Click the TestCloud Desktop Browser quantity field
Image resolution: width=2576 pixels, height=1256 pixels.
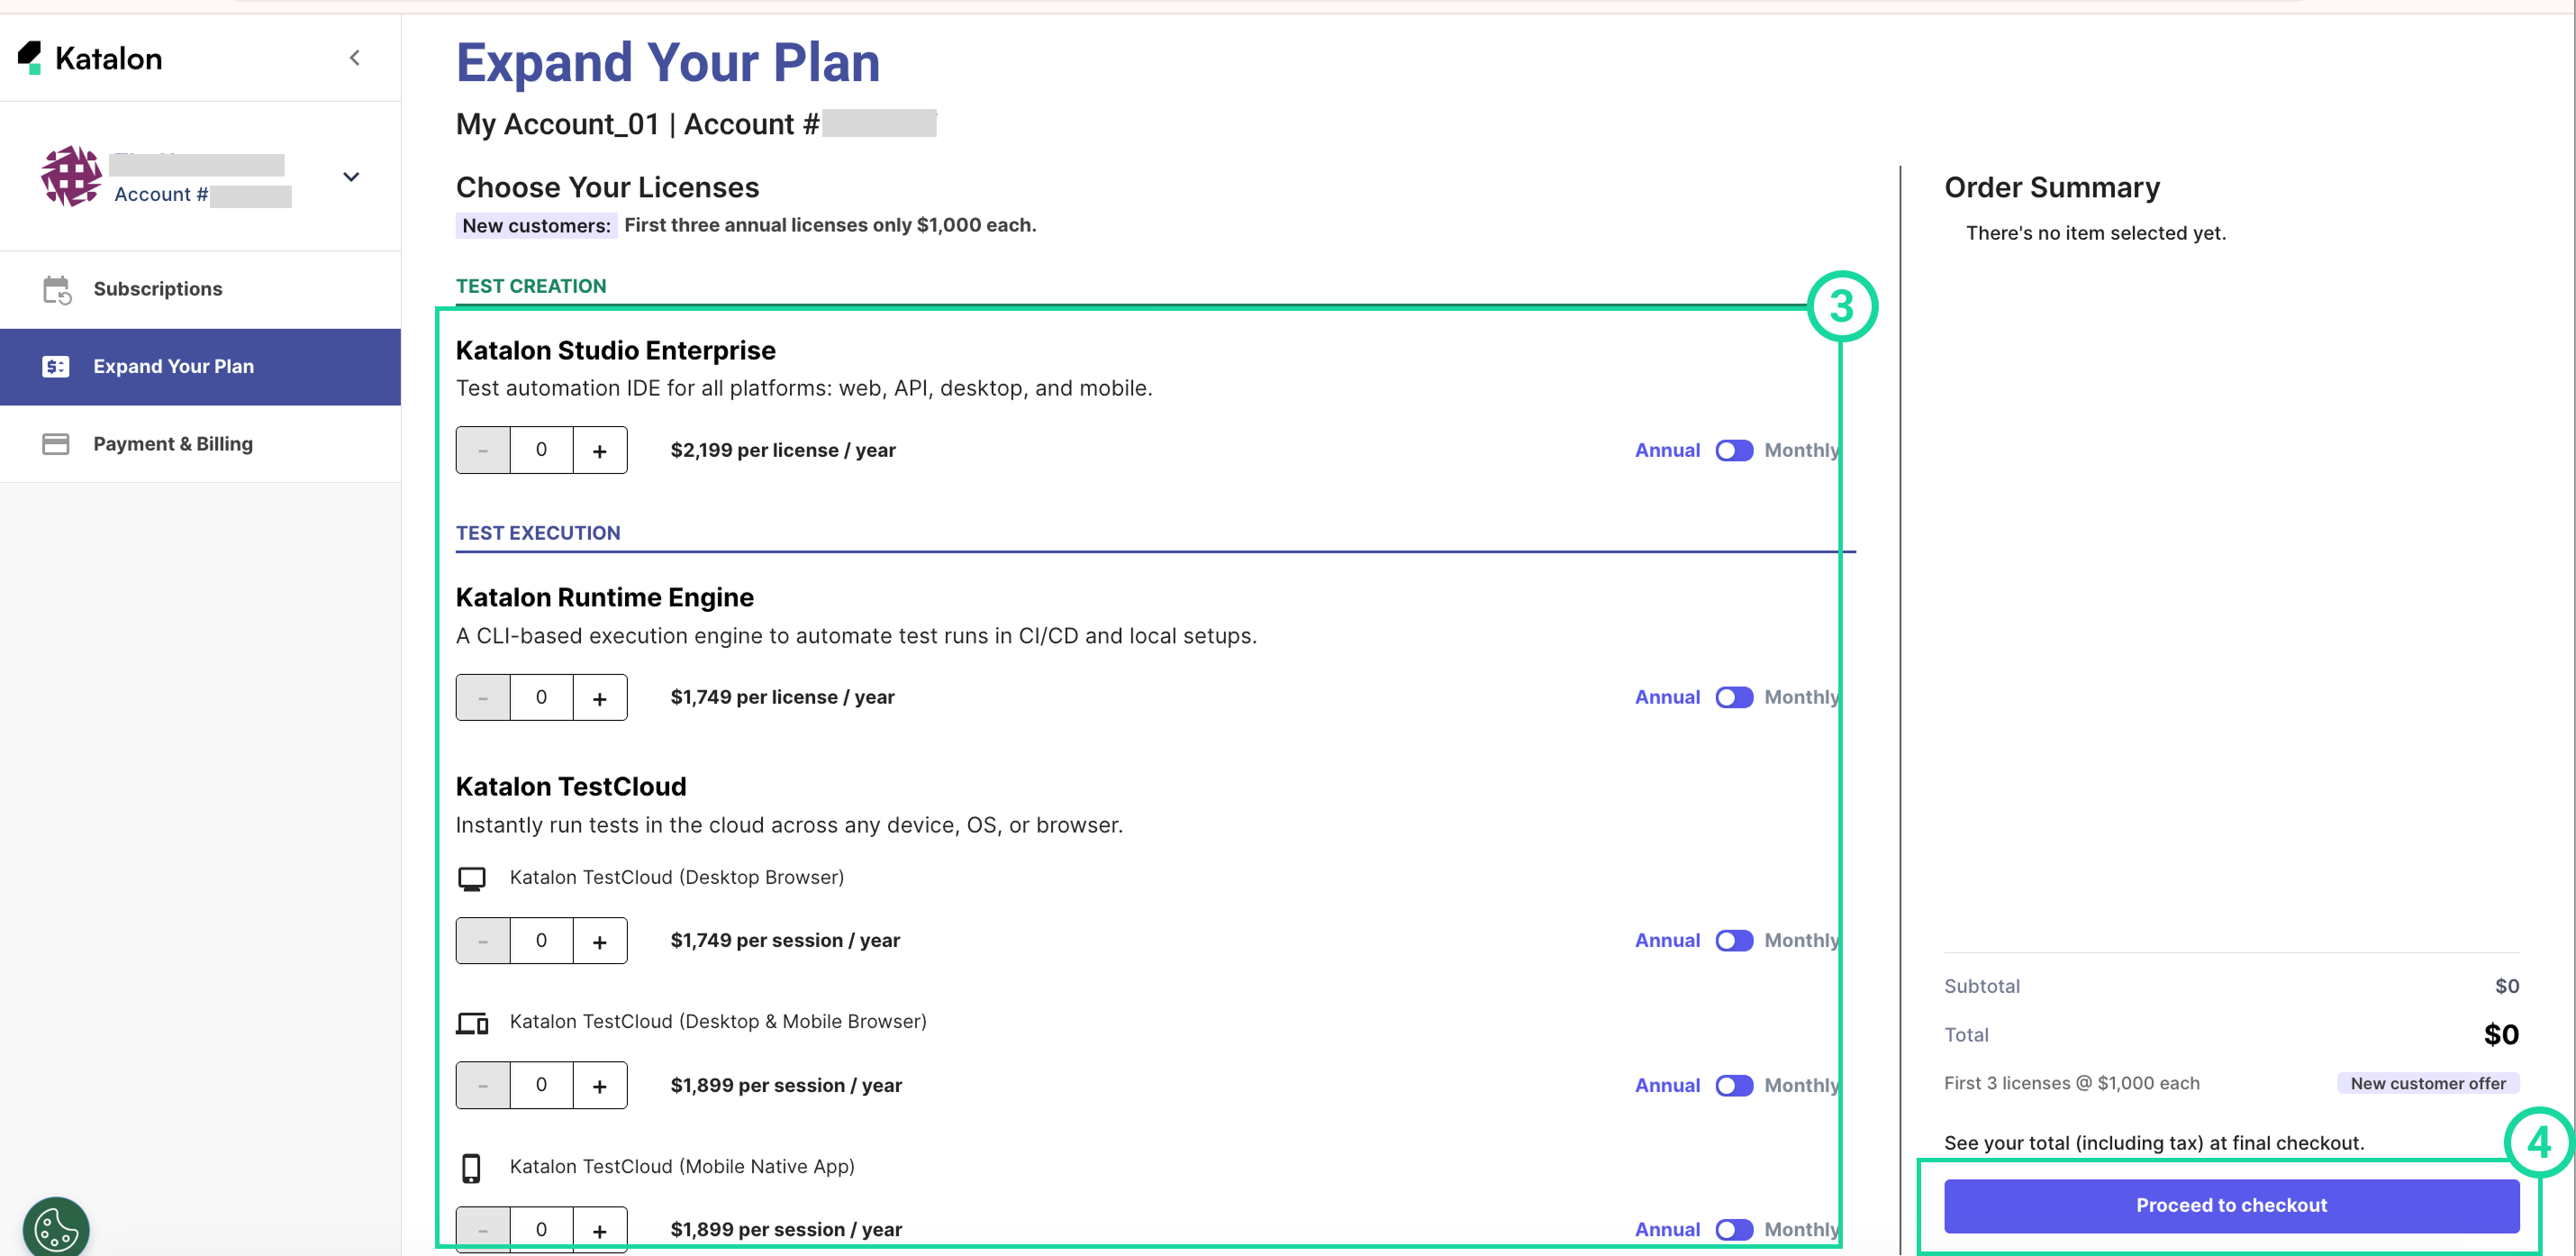(541, 941)
